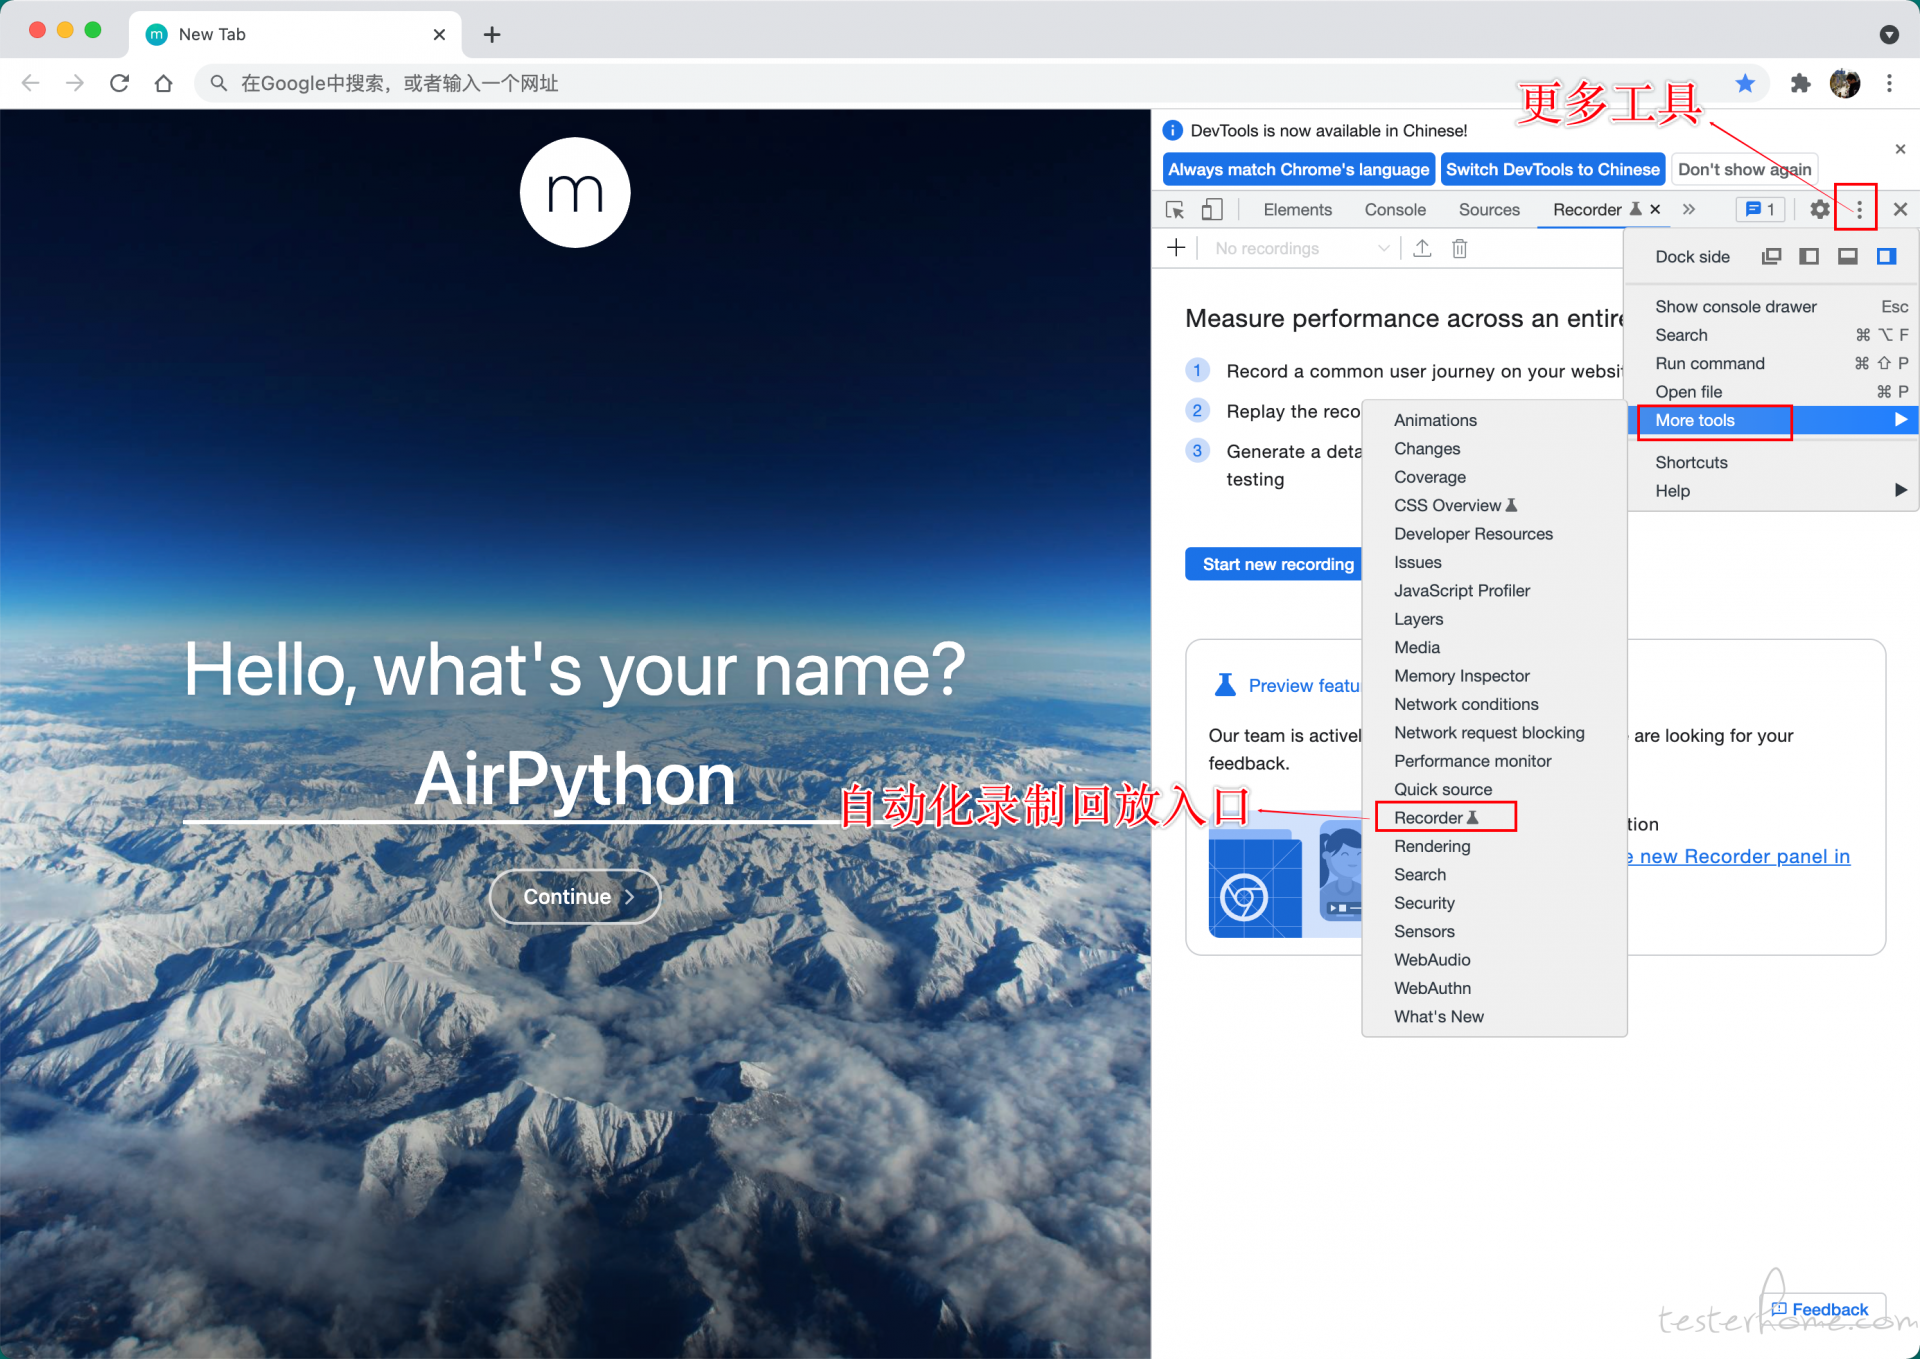Select Rendering in submenu
The height and width of the screenshot is (1359, 1920).
coord(1494,847)
